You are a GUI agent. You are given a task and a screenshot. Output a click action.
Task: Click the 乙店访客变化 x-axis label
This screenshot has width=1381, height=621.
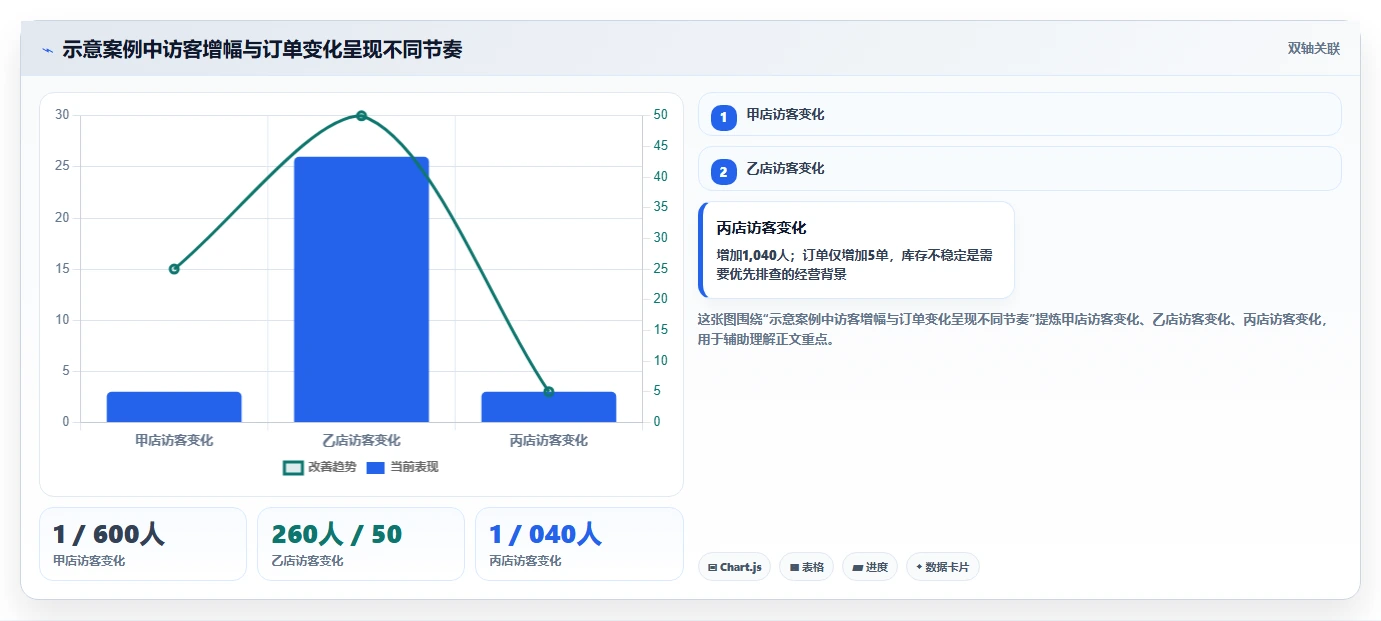coord(361,440)
